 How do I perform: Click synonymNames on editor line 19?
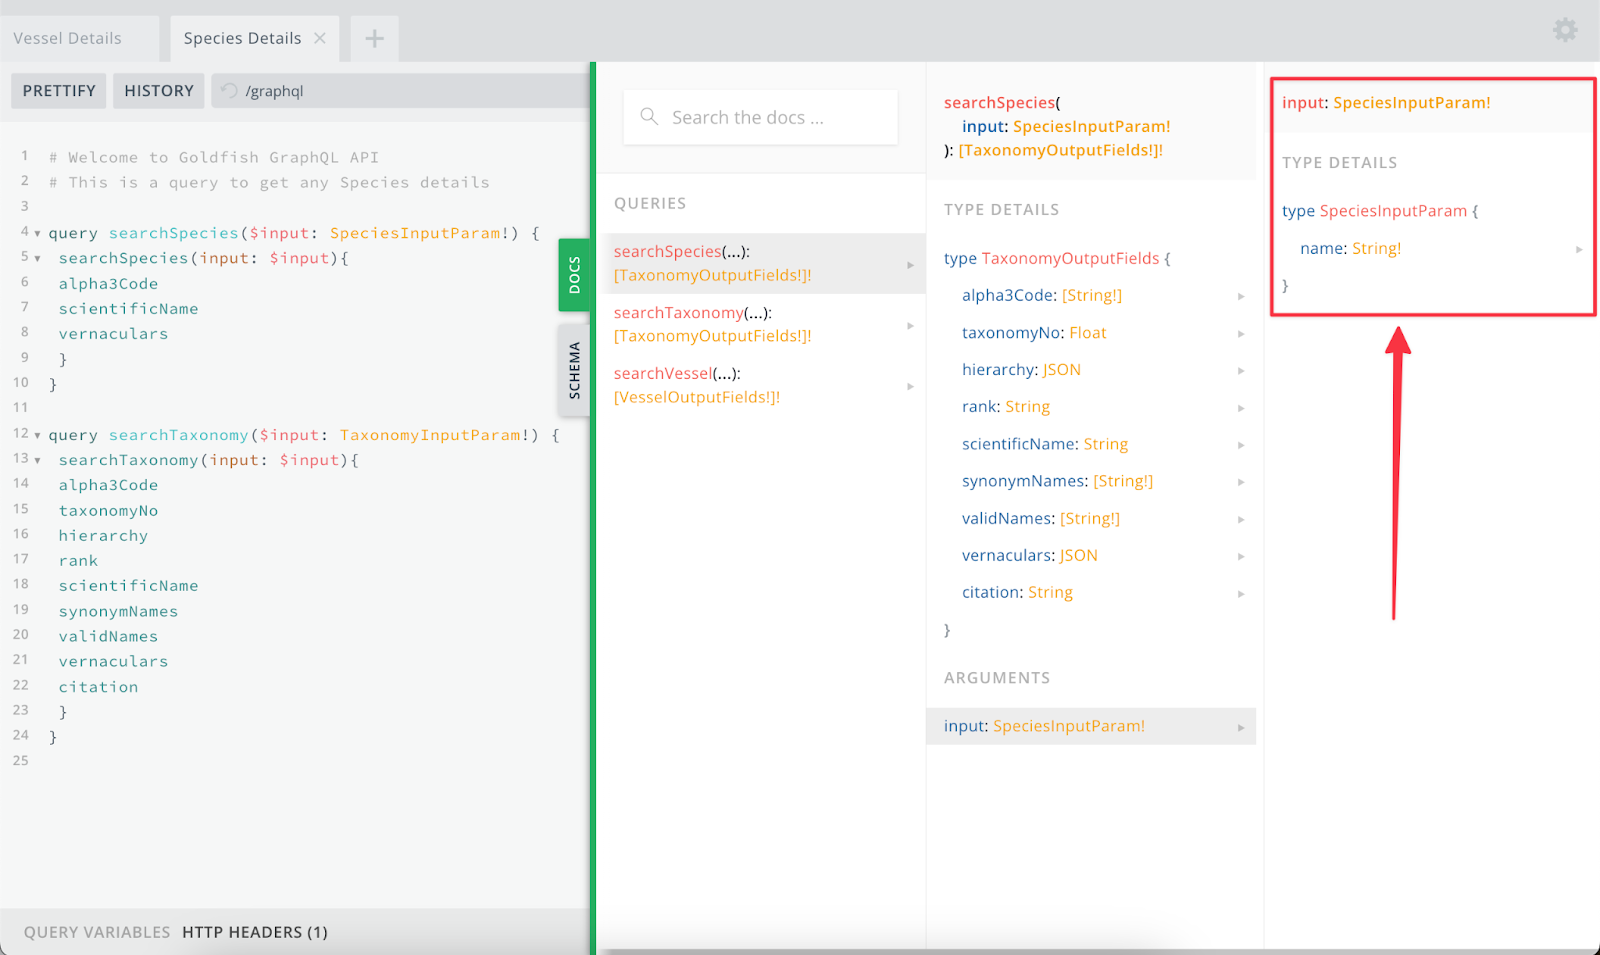pyautogui.click(x=118, y=612)
